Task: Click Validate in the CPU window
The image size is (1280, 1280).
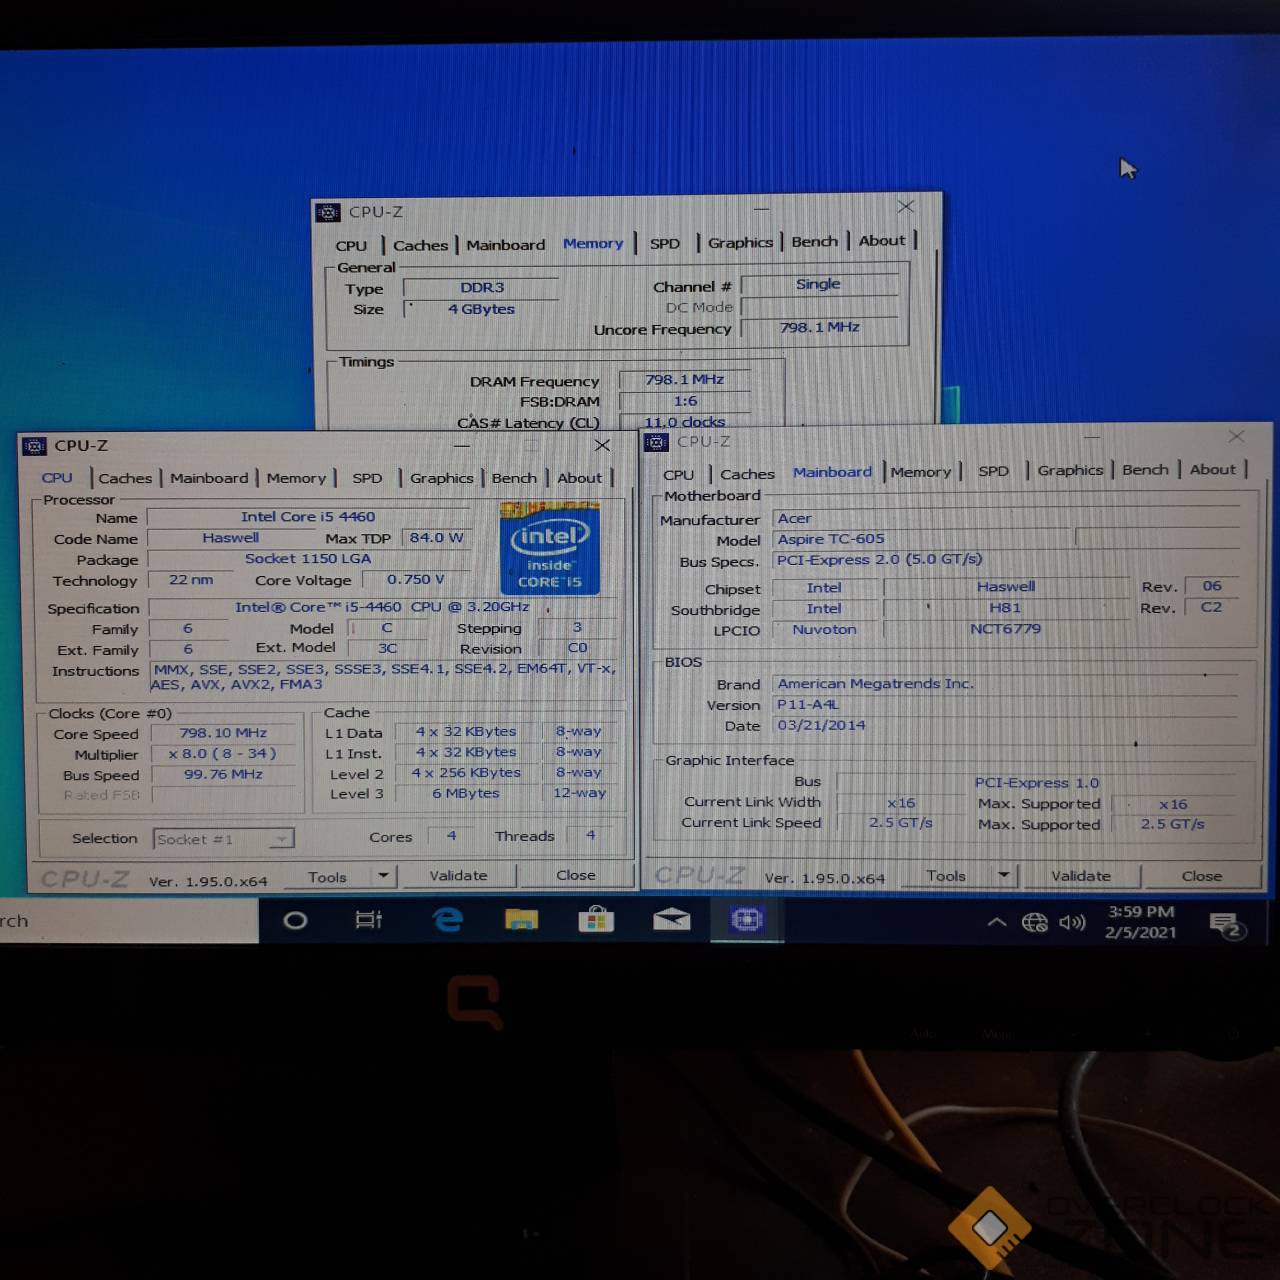Action: point(458,876)
